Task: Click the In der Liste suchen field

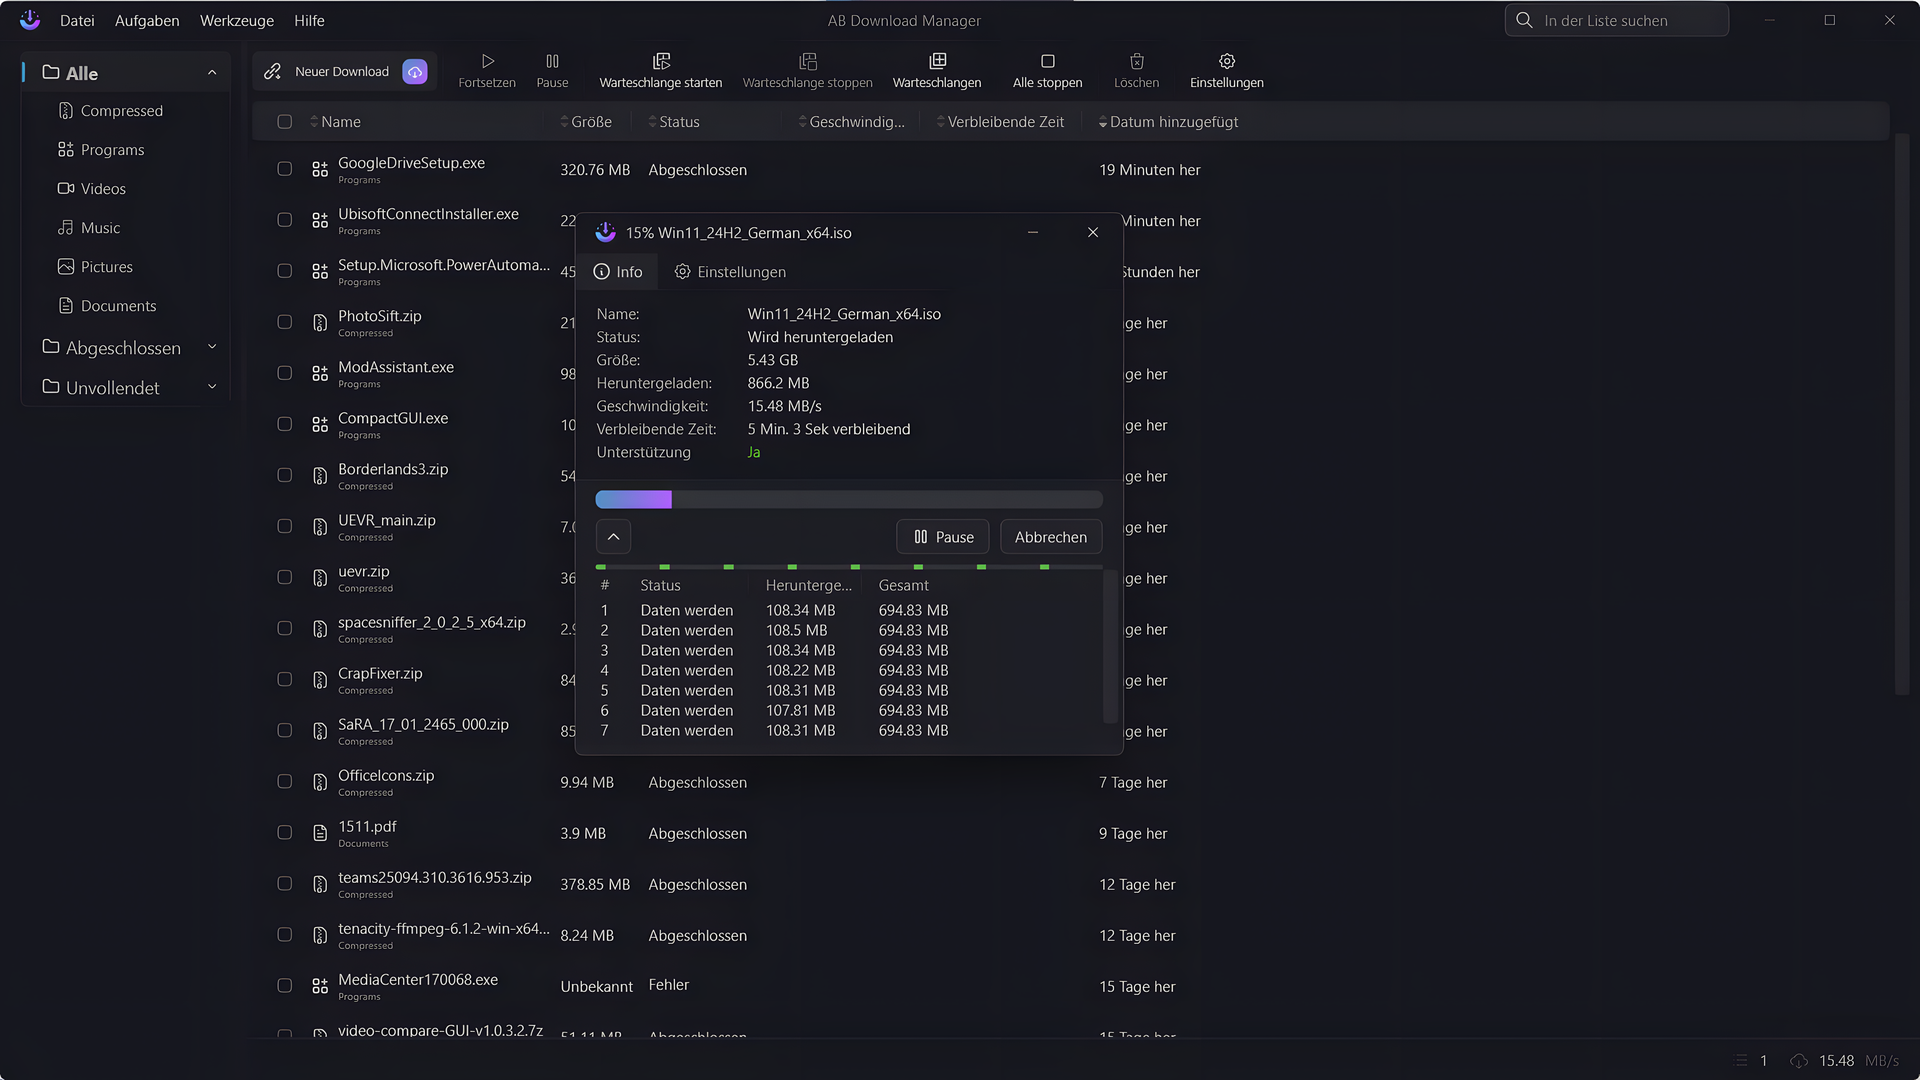Action: 1617,20
